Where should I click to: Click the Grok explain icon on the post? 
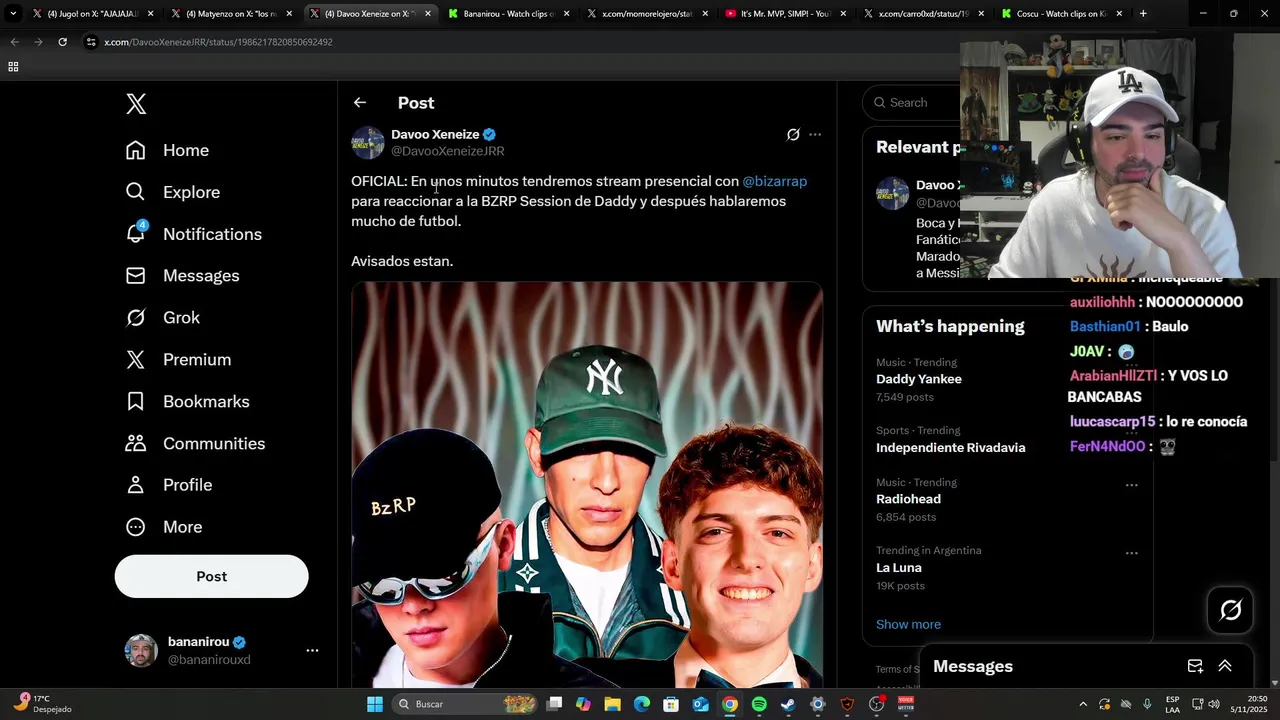point(793,134)
